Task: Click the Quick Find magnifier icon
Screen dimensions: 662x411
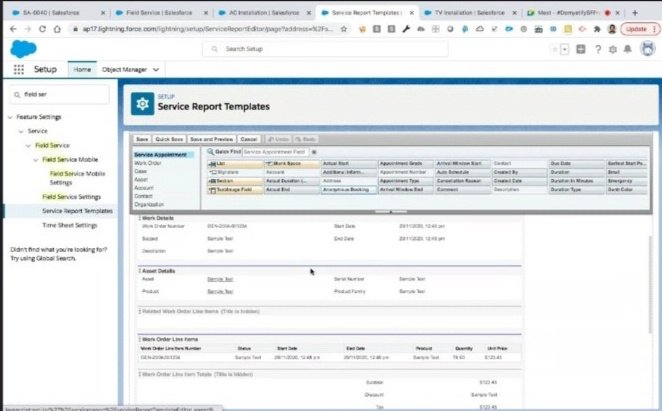Action: (x=210, y=151)
